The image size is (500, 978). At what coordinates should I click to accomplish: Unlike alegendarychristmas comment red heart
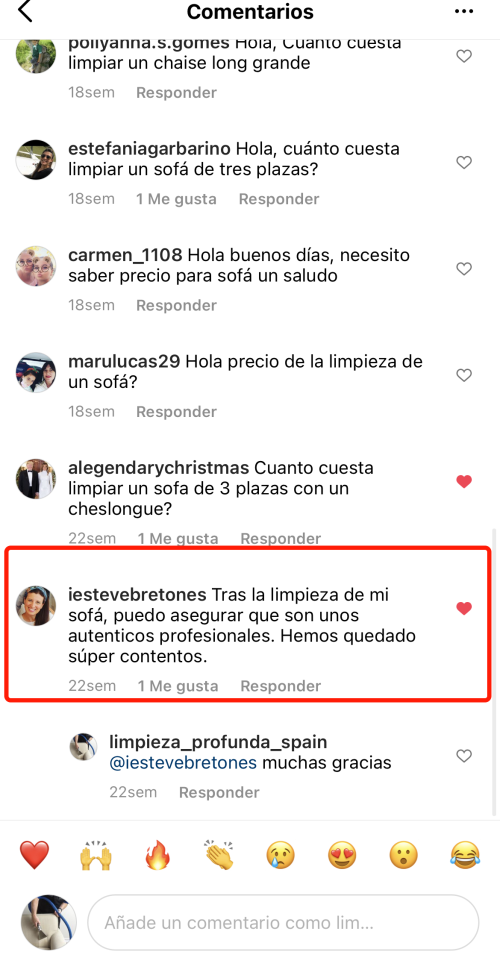click(464, 482)
